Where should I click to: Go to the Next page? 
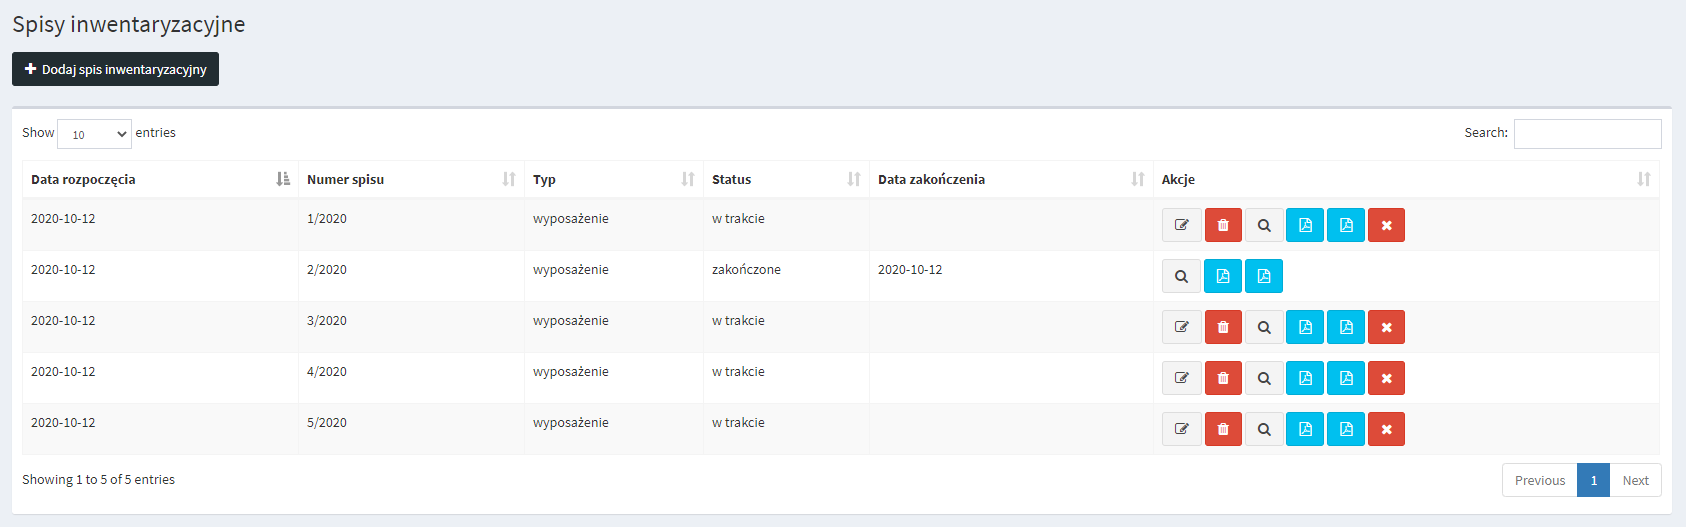point(1635,480)
